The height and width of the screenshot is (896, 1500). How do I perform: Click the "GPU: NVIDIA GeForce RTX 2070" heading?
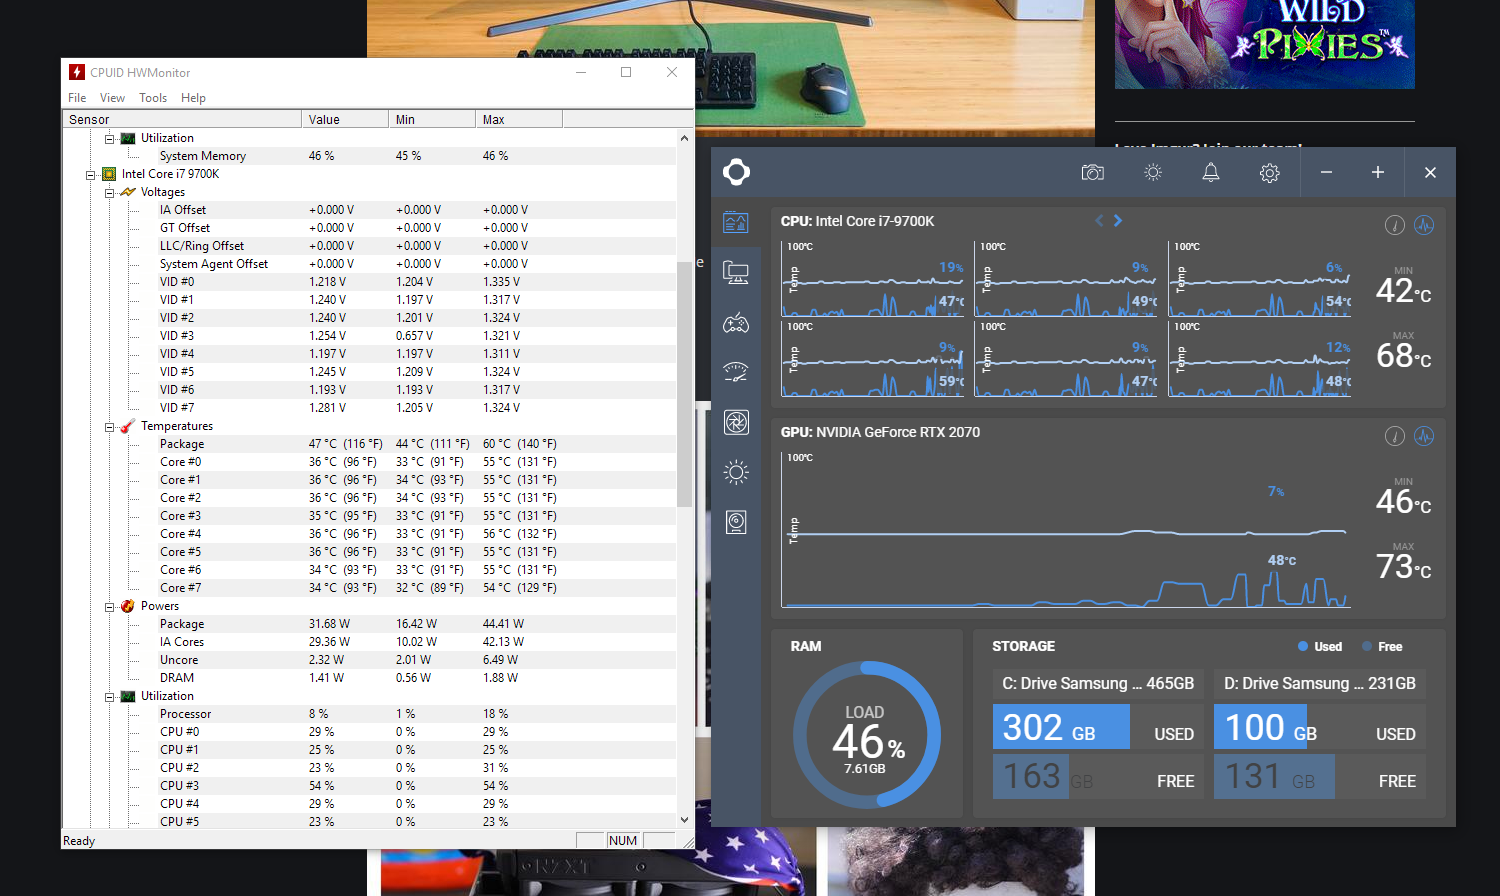(x=880, y=432)
